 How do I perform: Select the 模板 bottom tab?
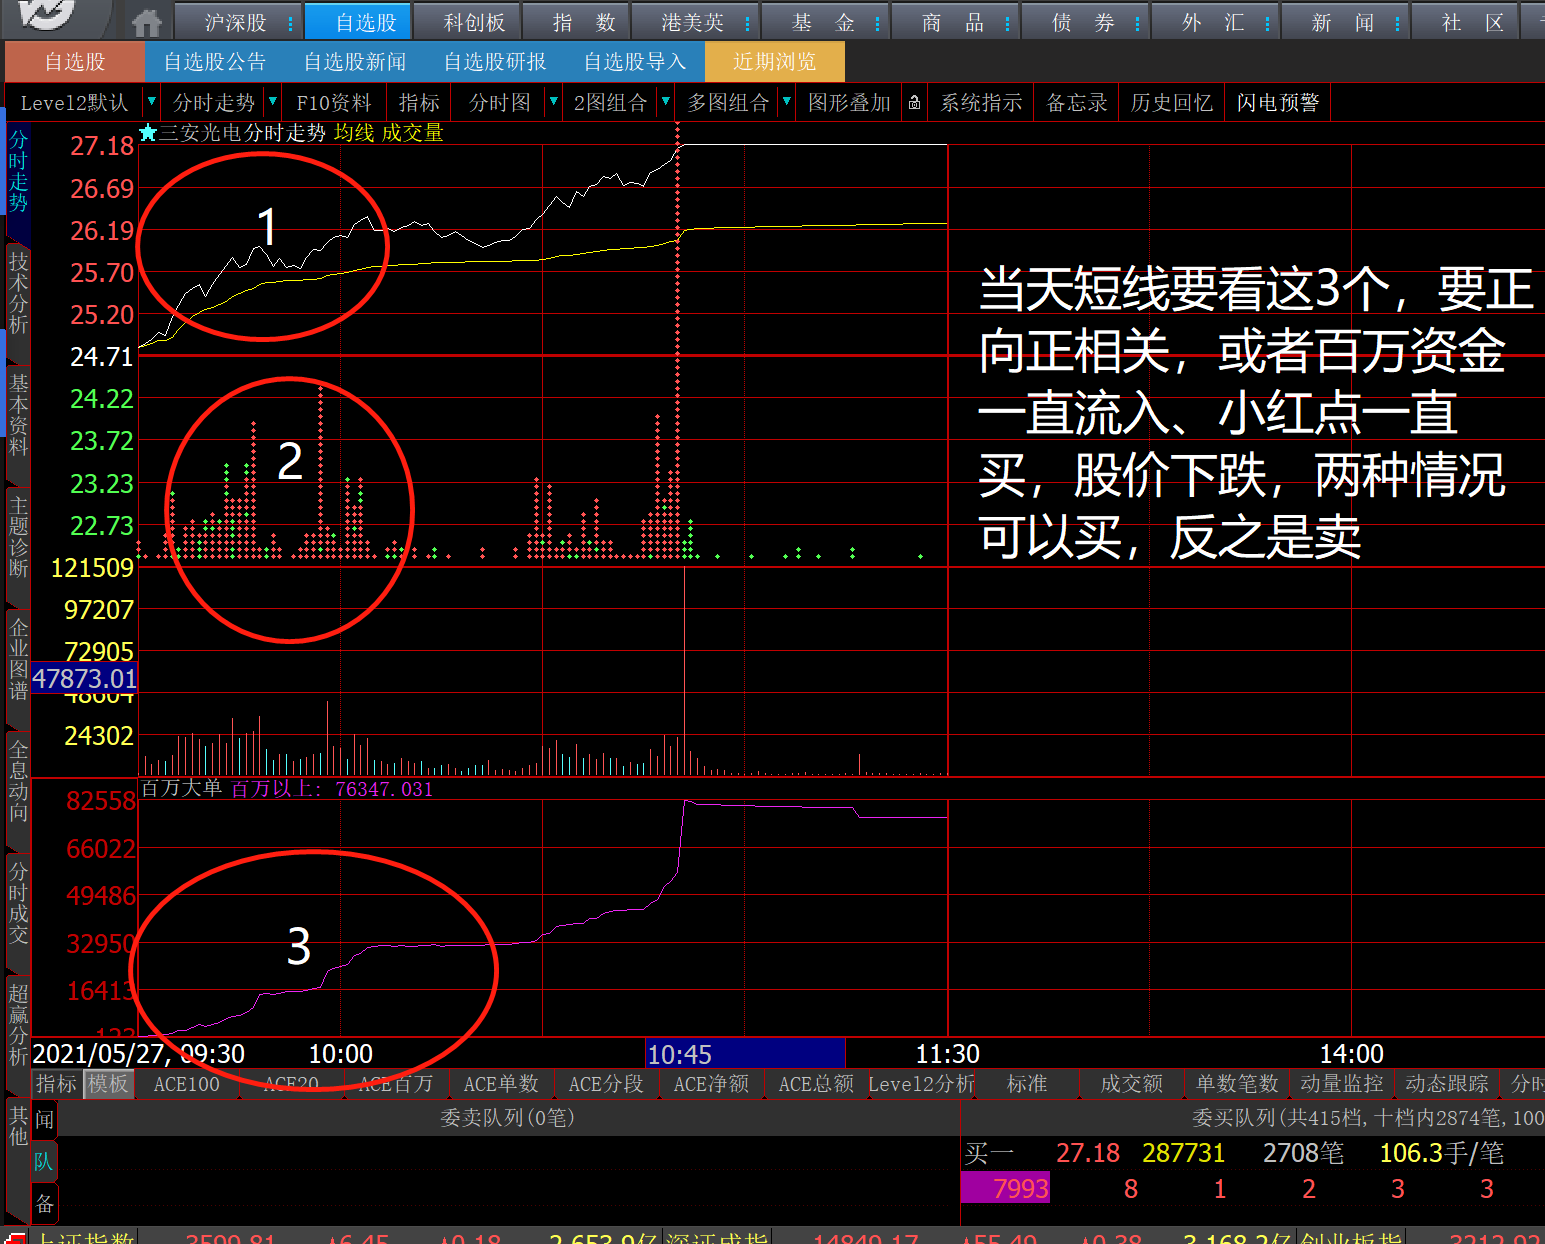tap(108, 1084)
